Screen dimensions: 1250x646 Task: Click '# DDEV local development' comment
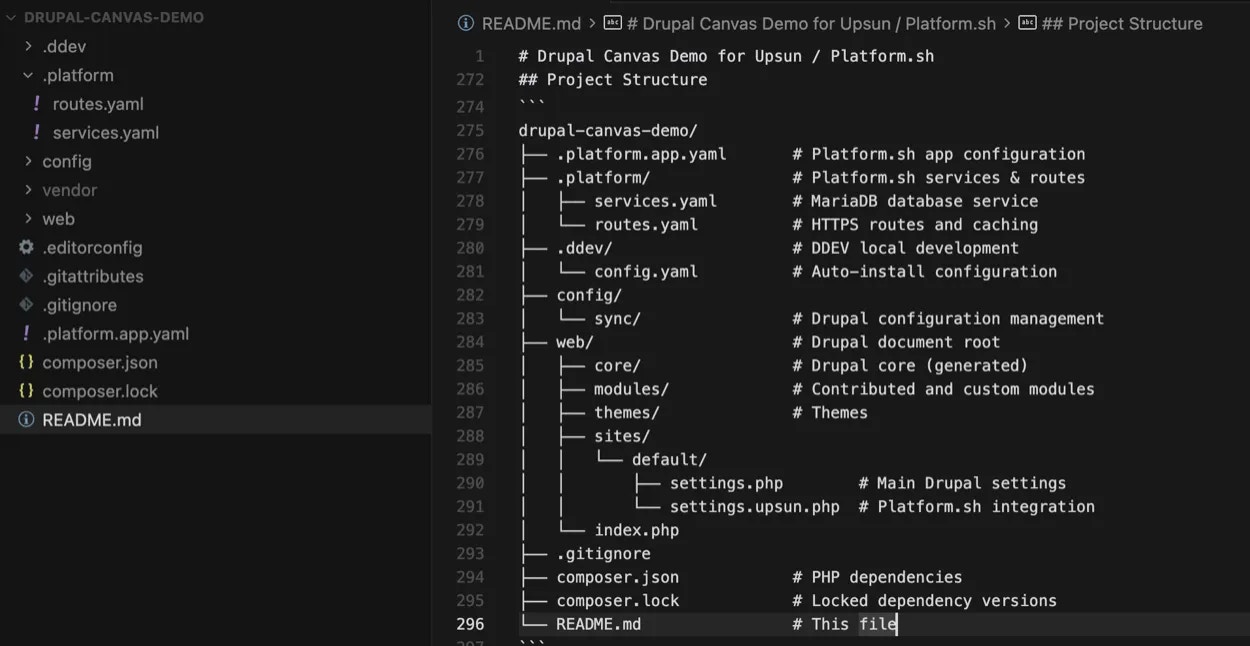point(906,248)
